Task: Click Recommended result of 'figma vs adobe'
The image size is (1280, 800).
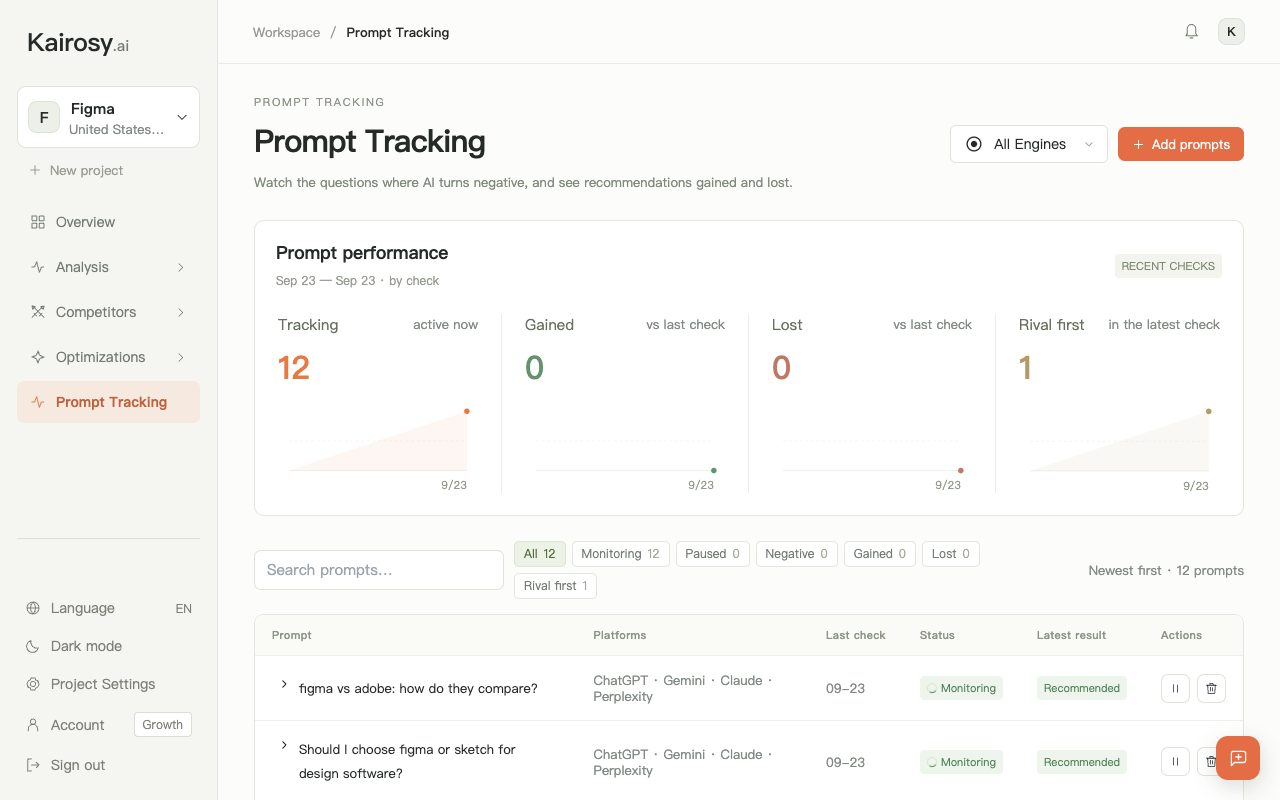Action: tap(1082, 688)
